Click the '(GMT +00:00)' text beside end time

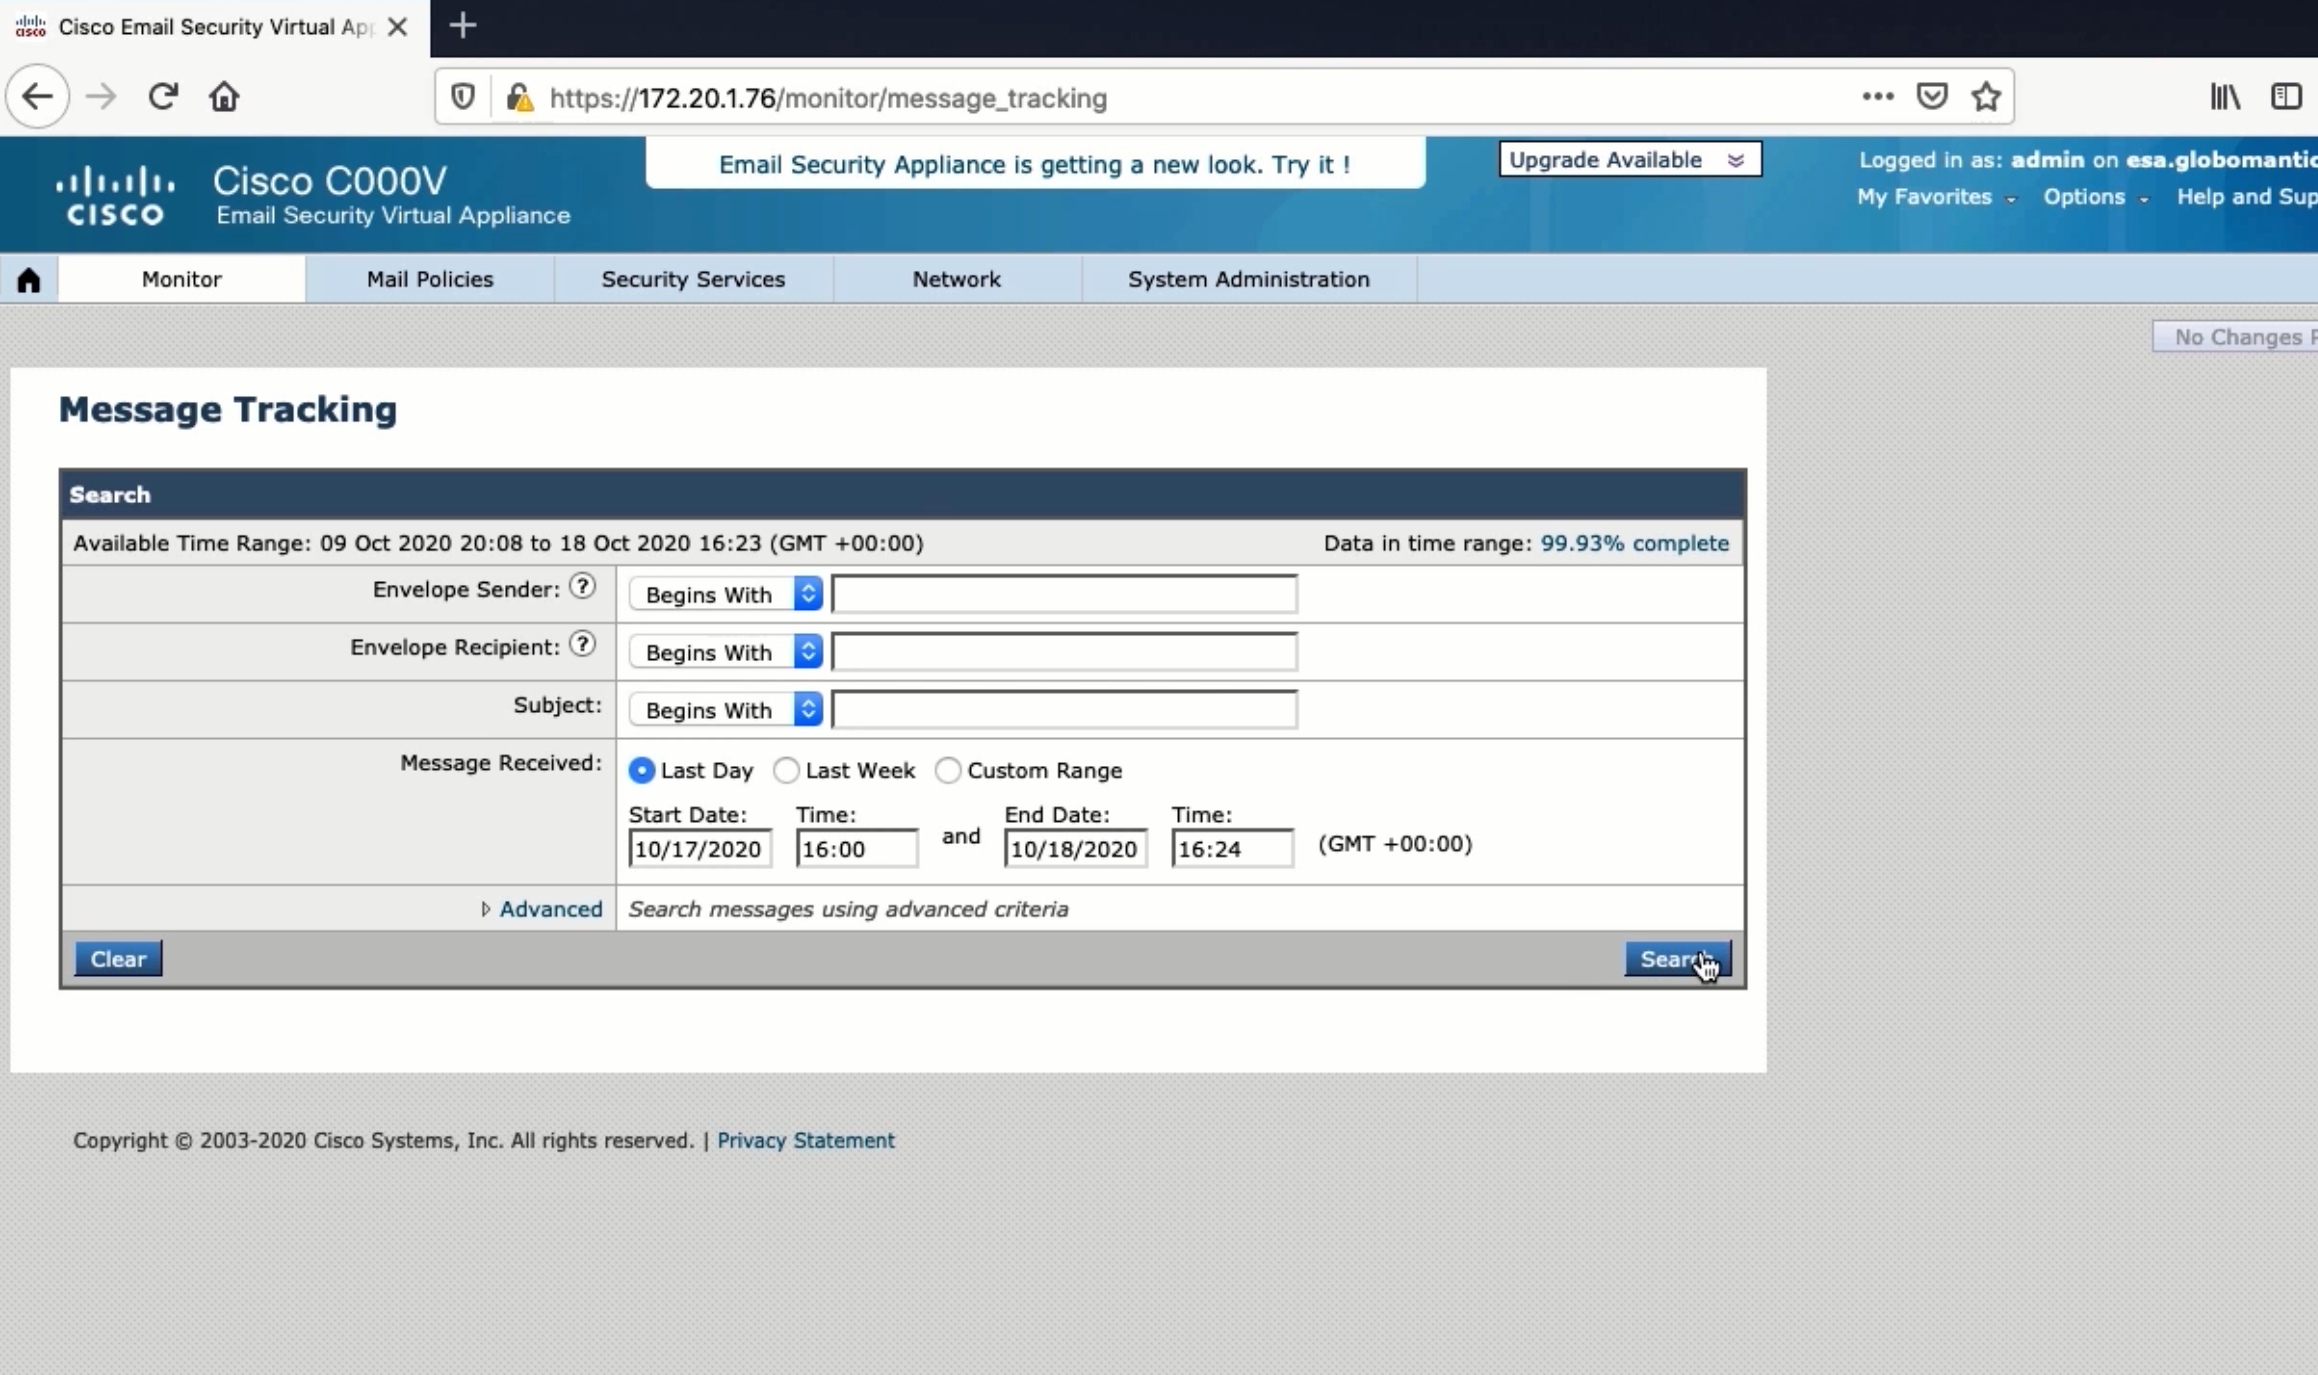pyautogui.click(x=1395, y=844)
